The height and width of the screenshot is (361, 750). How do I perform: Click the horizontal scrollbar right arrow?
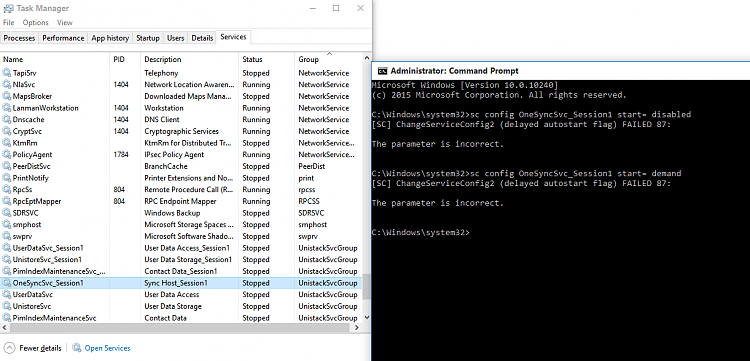tap(357, 328)
